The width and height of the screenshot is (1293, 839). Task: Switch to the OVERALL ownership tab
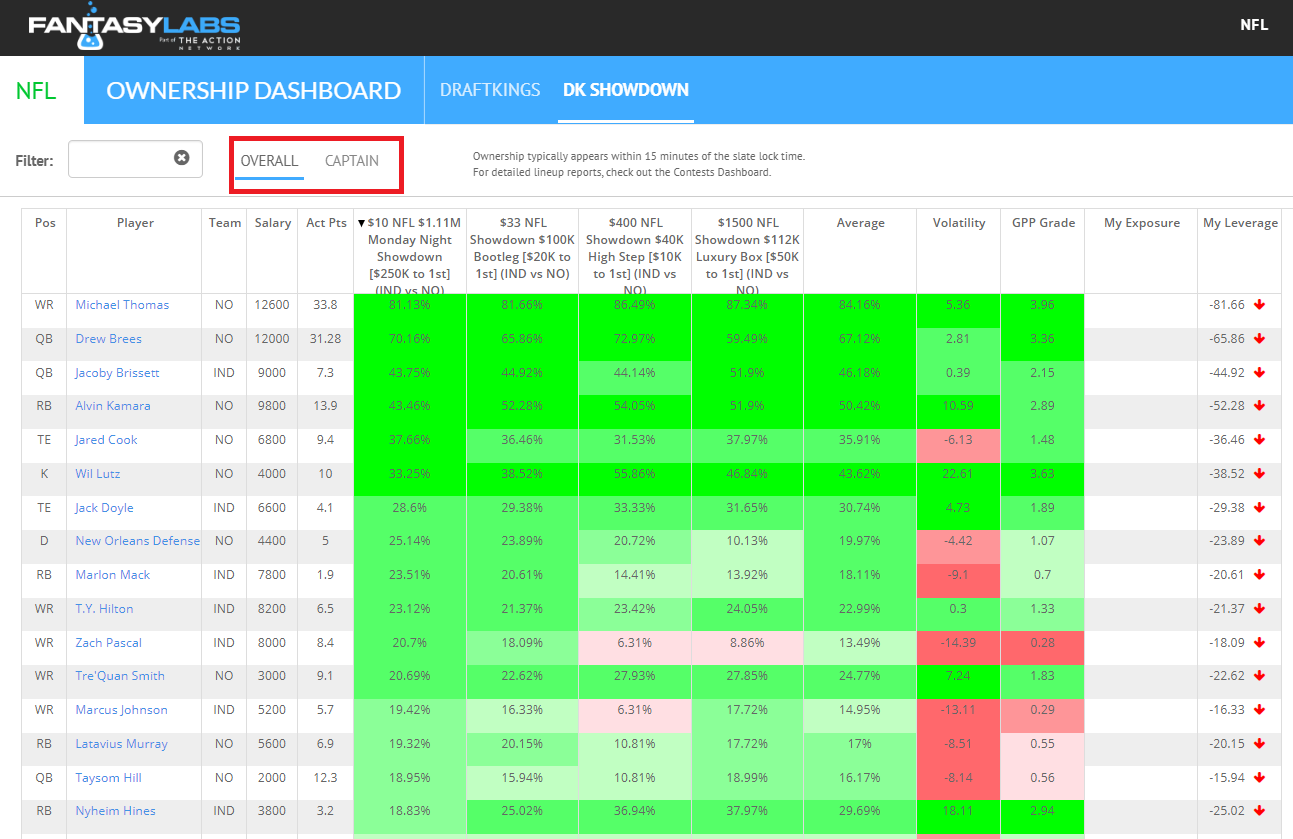point(269,161)
